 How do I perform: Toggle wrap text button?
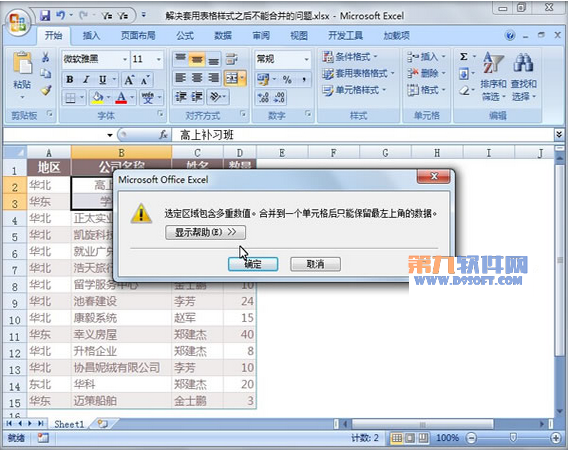click(231, 59)
